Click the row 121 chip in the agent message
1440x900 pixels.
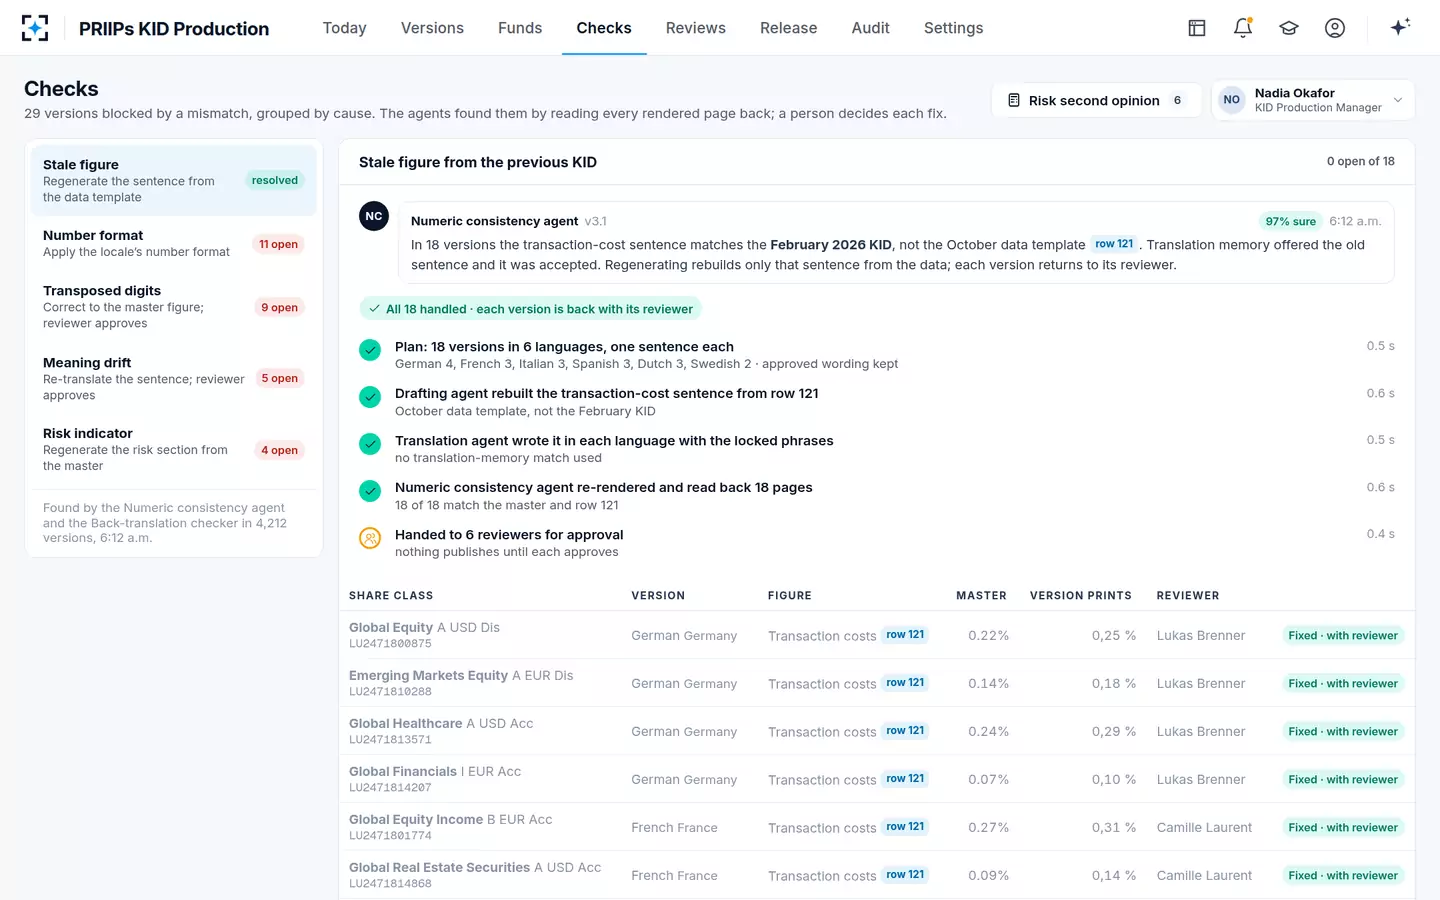(x=1114, y=244)
